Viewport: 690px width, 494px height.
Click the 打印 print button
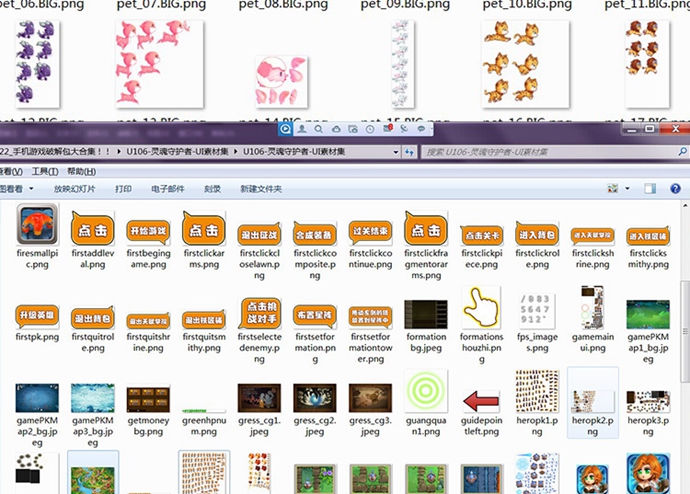tap(123, 189)
